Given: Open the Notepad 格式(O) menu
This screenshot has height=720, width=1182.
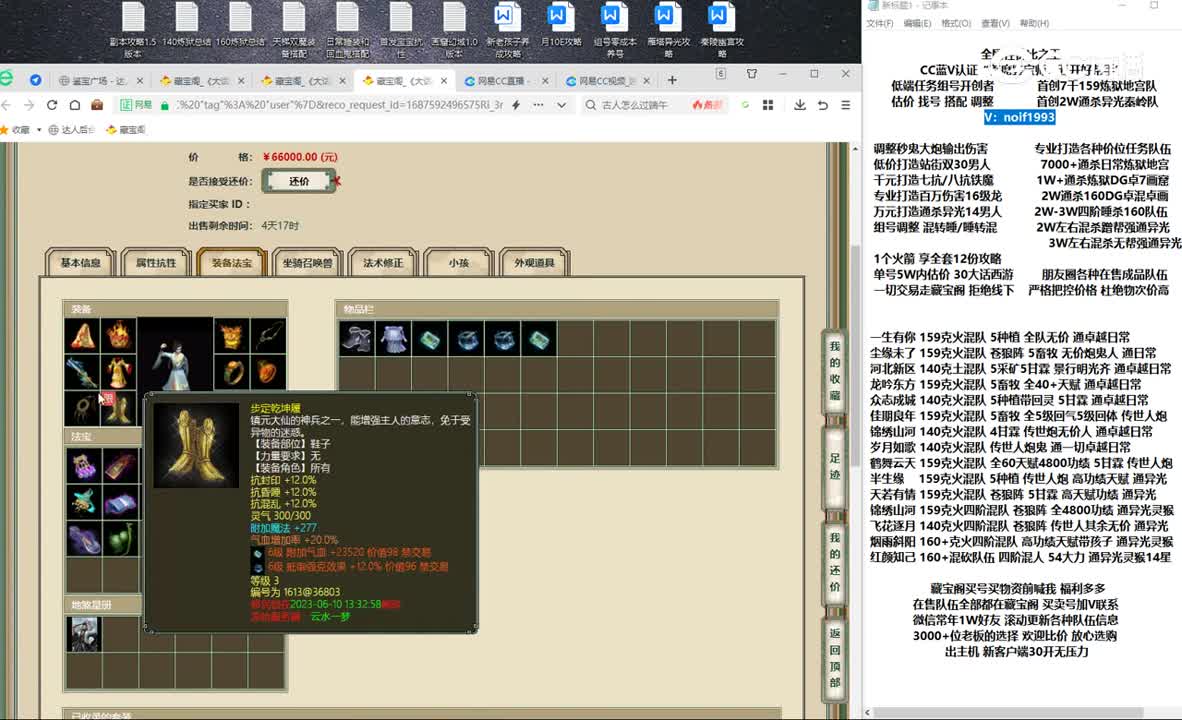Looking at the screenshot, I should [x=956, y=23].
